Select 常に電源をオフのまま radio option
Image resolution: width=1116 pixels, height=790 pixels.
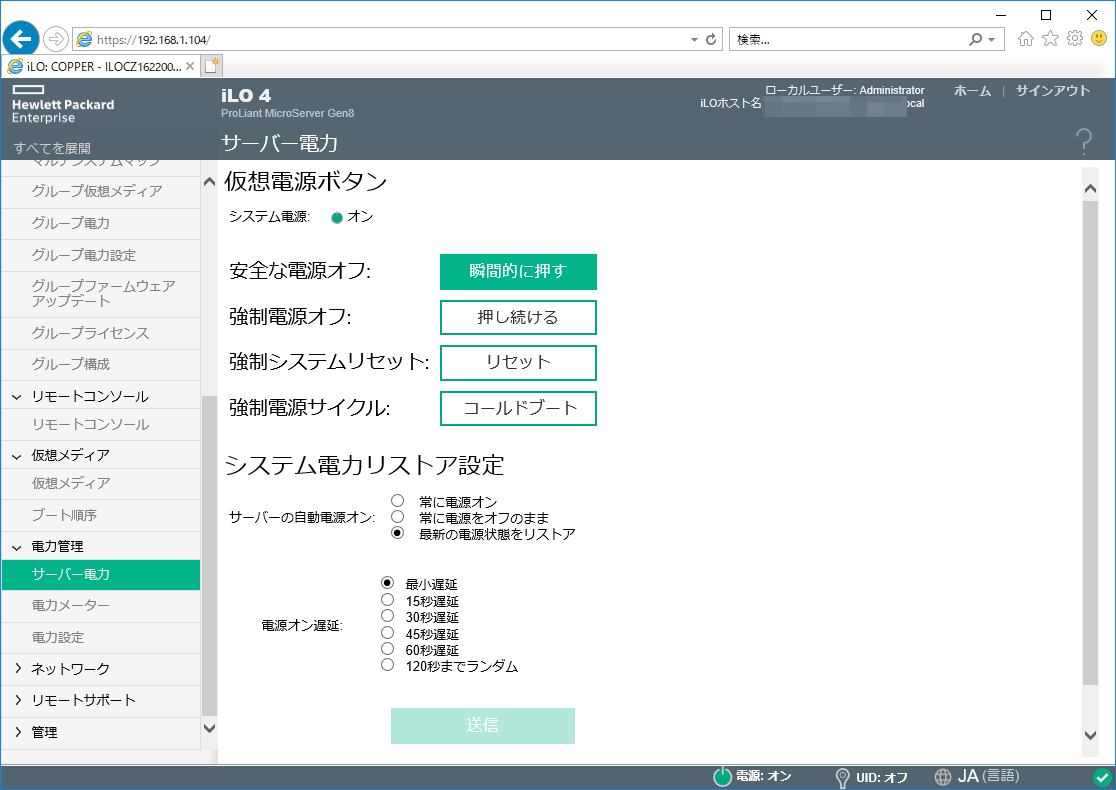pos(397,517)
